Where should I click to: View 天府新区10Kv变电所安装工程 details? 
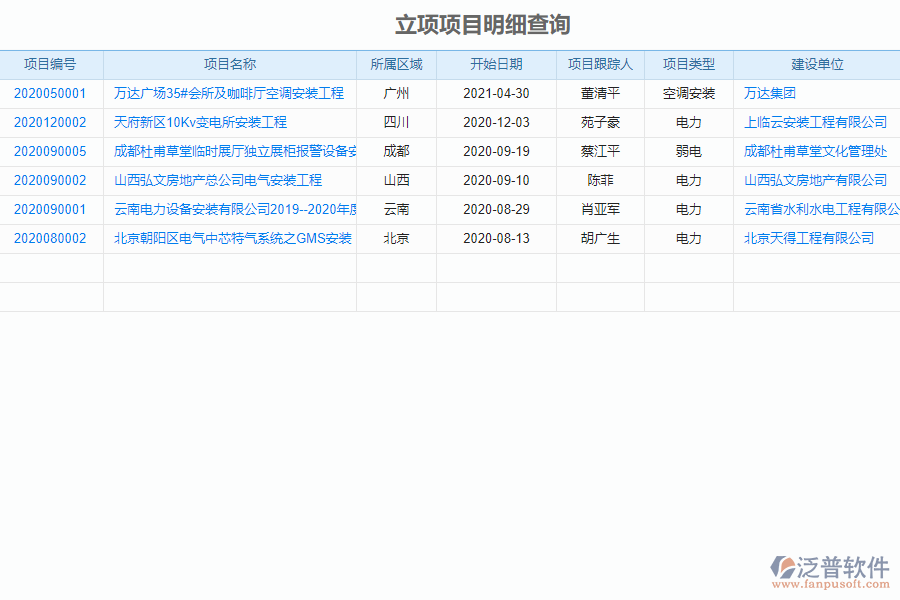[198, 122]
